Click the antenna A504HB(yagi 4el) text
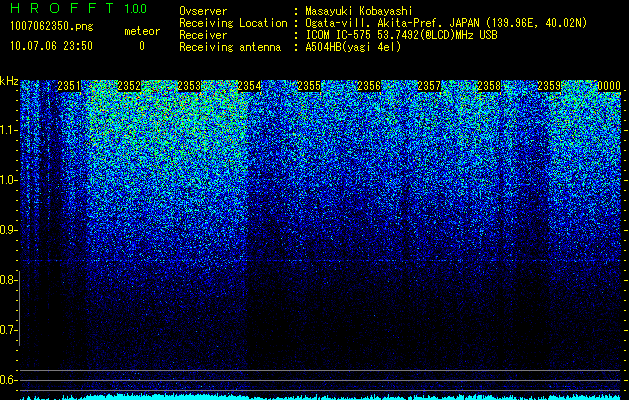 tap(353, 47)
